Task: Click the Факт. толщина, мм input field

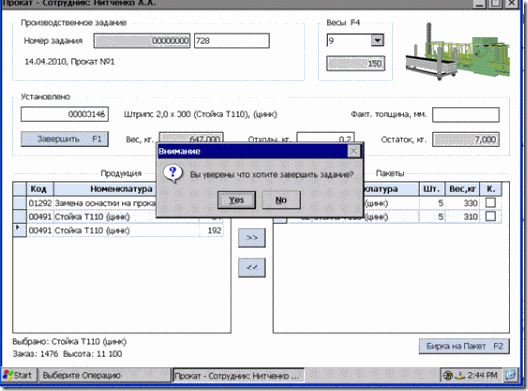Action: pos(466,115)
